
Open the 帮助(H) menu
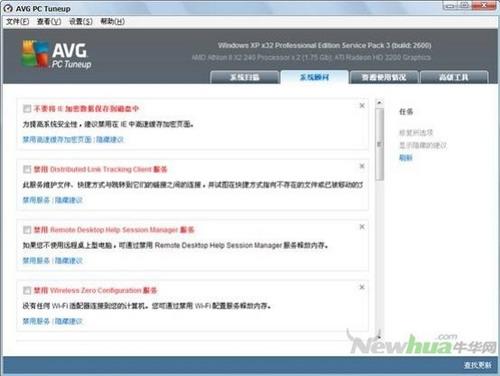pos(113,22)
